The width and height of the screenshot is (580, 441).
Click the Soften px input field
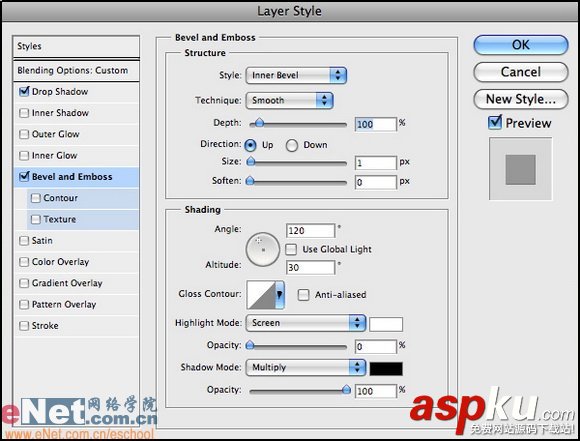click(x=375, y=182)
